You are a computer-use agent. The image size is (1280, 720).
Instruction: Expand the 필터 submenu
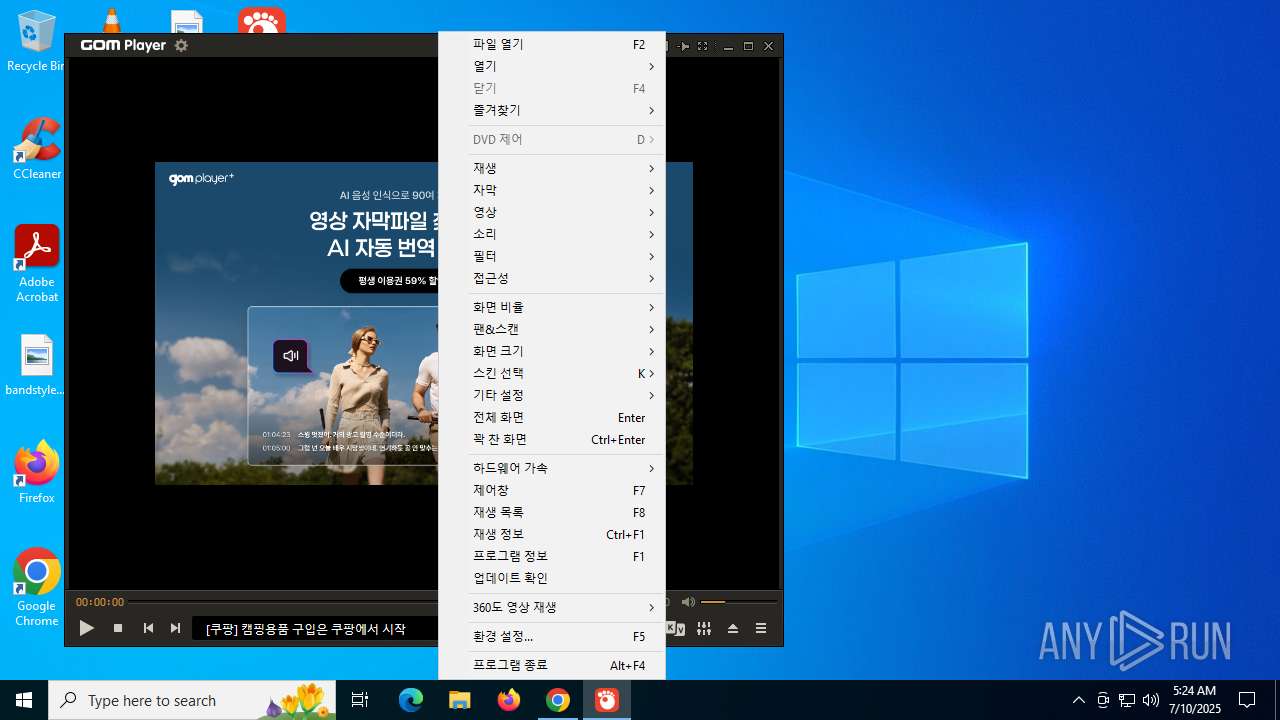point(552,256)
